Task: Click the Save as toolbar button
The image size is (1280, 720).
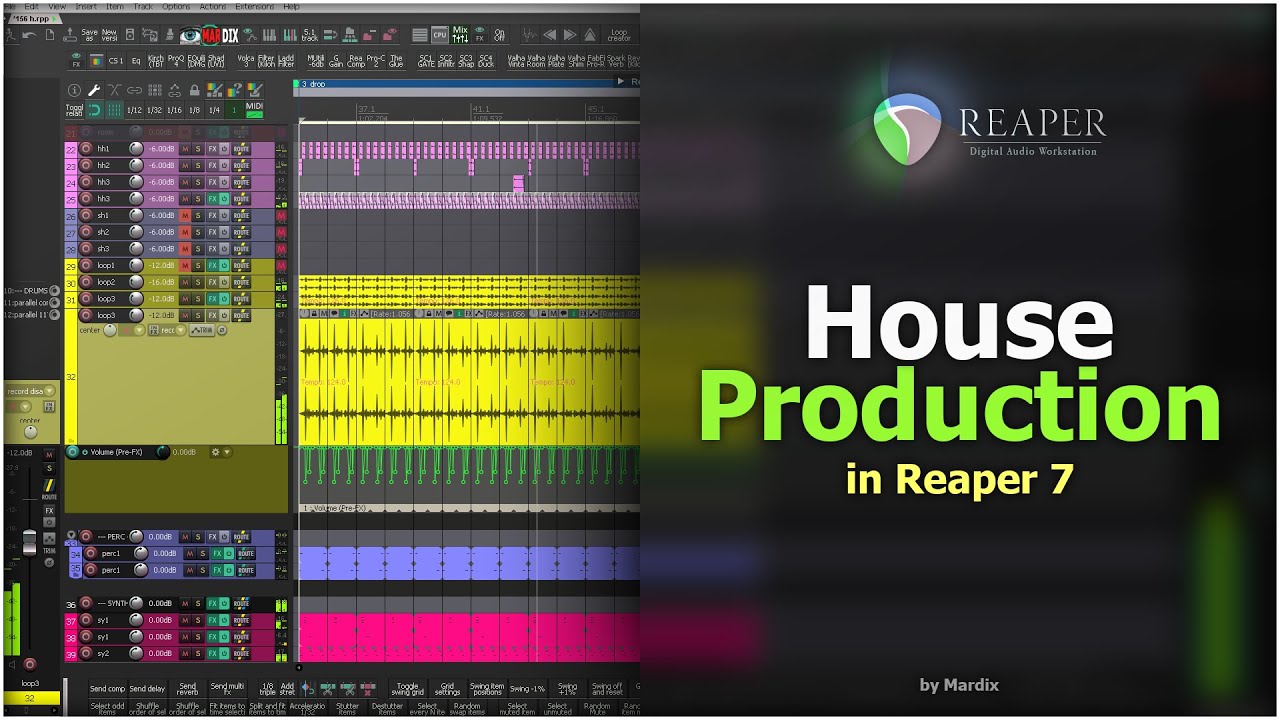Action: [x=90, y=35]
